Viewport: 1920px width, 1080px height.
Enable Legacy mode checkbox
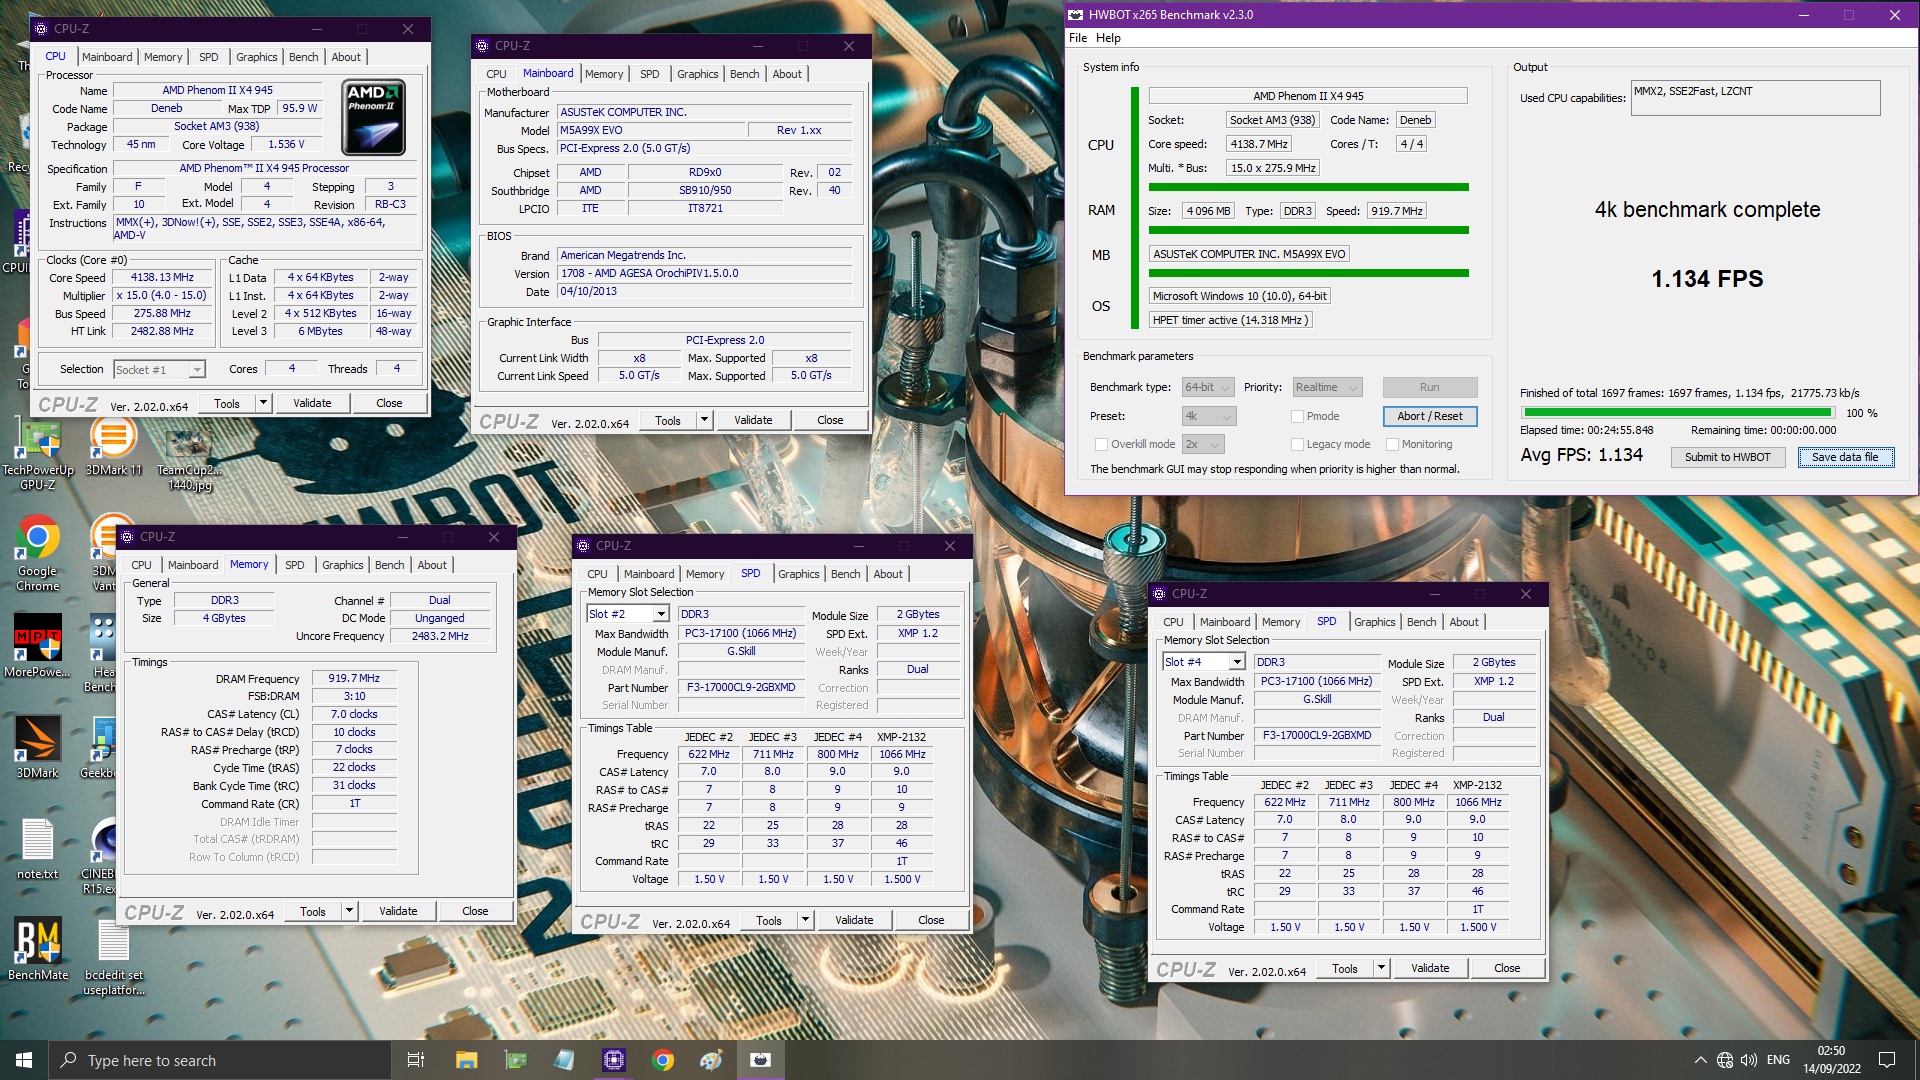[1297, 444]
